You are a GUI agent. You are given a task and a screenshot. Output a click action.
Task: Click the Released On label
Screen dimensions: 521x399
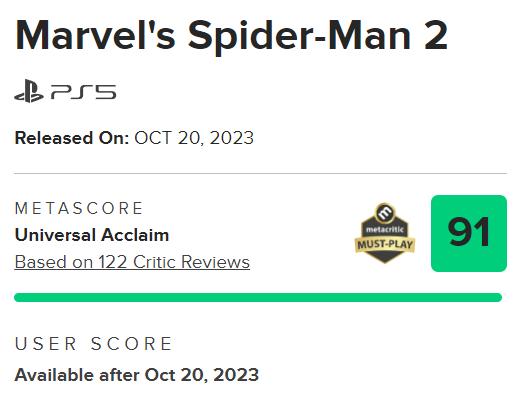(72, 138)
